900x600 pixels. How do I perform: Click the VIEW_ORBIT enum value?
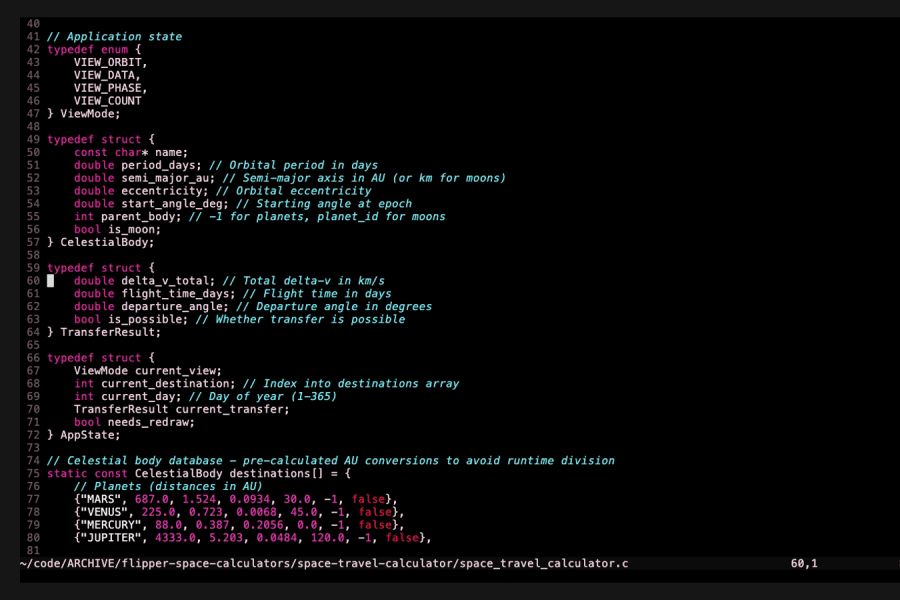click(x=110, y=62)
